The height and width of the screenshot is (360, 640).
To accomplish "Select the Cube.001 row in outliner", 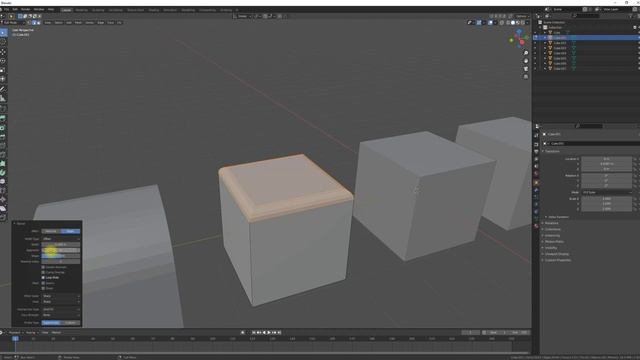I will point(587,38).
